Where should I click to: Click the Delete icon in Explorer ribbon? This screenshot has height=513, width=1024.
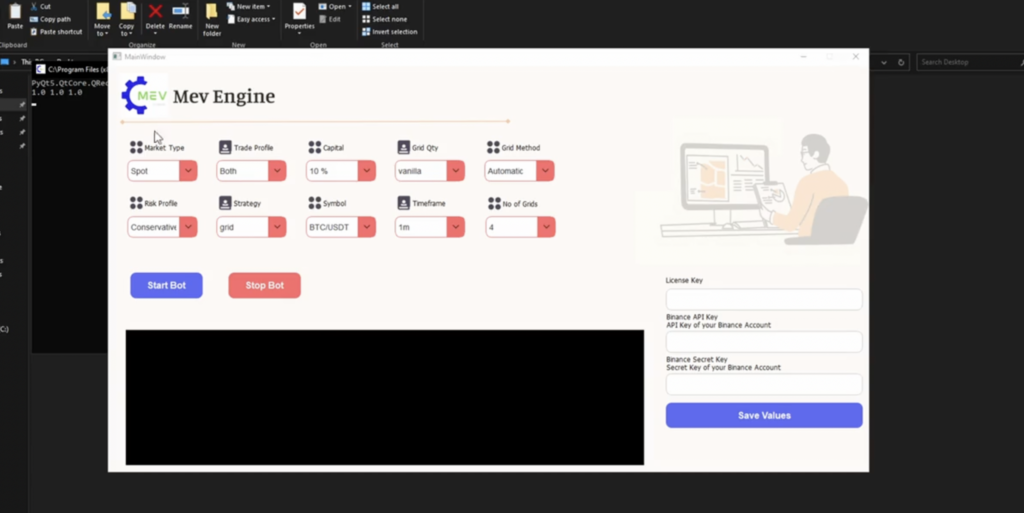pos(155,16)
